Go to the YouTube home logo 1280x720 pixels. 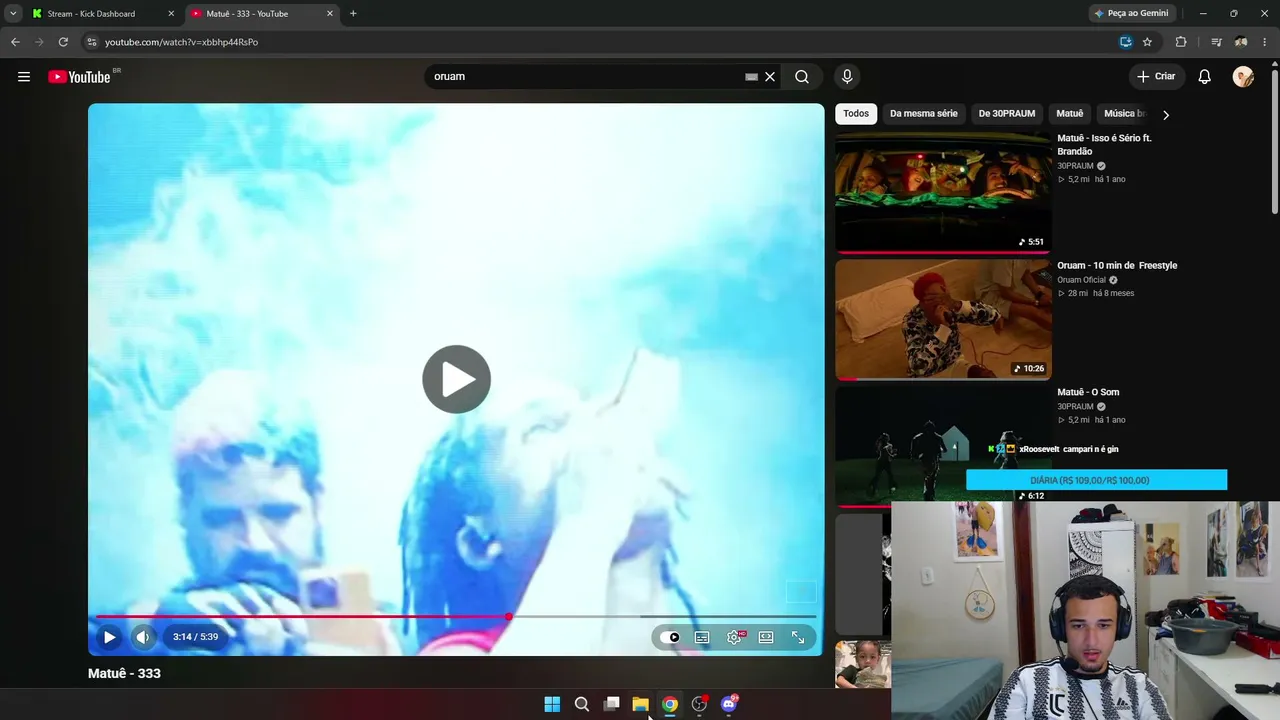tap(79, 77)
